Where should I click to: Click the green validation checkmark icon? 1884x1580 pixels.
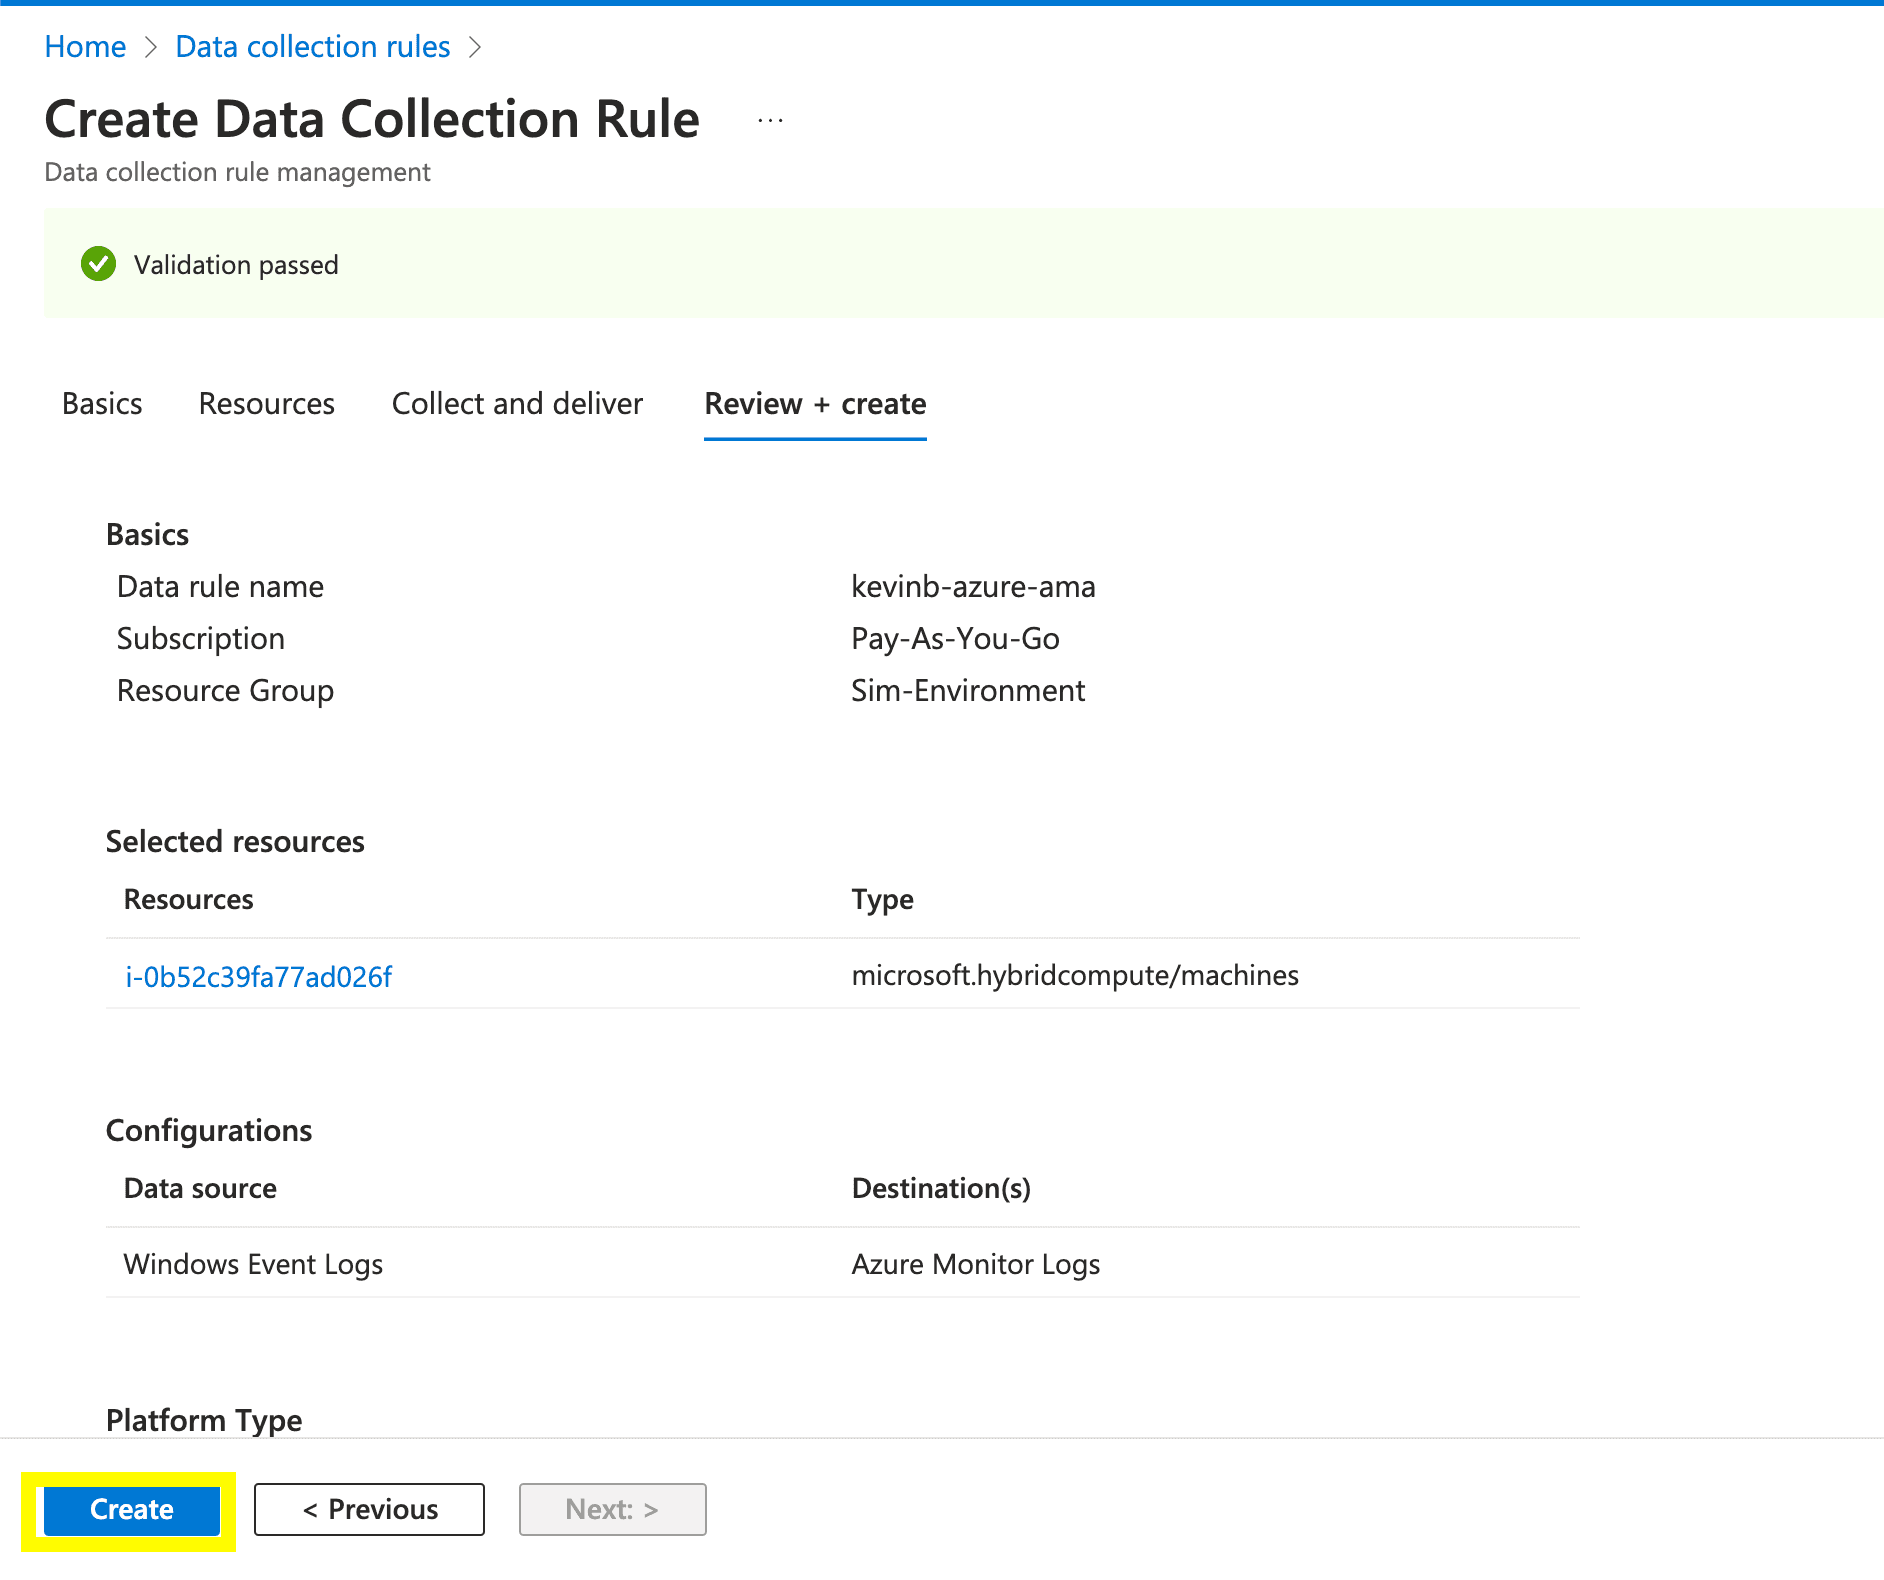coord(98,264)
